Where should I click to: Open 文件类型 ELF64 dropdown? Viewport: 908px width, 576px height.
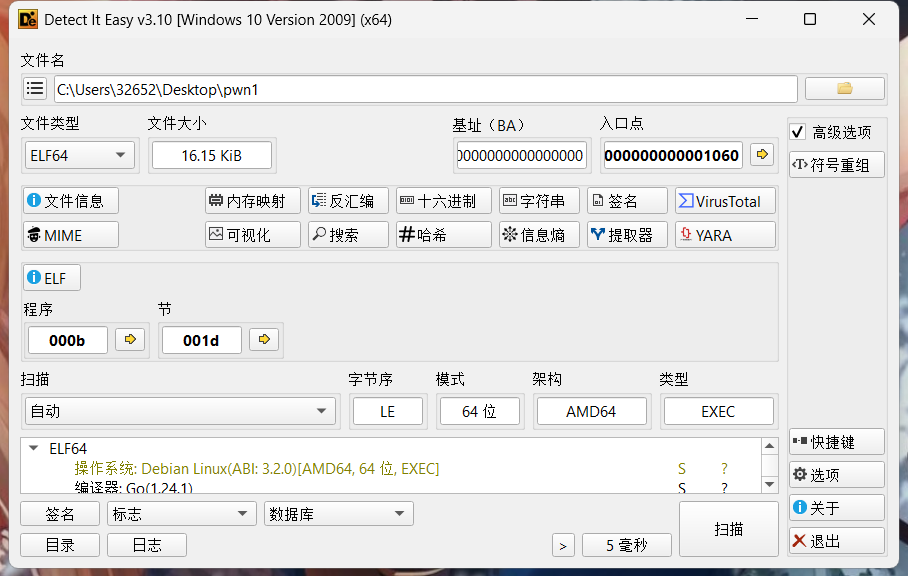79,155
